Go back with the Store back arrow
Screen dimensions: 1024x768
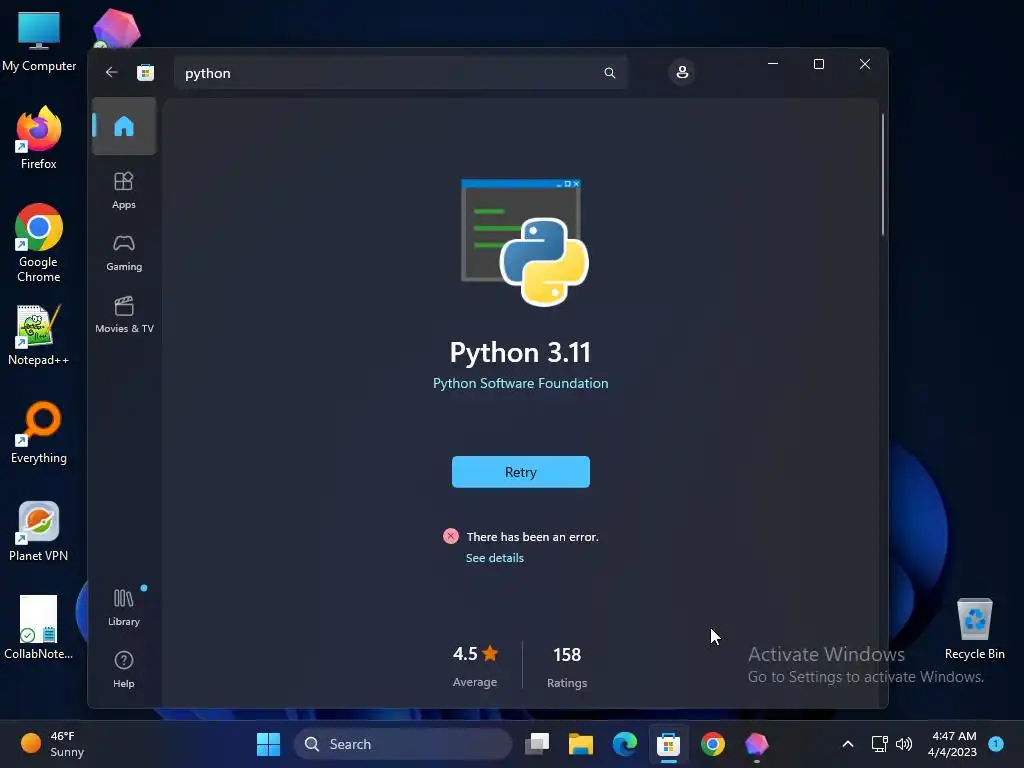click(112, 72)
